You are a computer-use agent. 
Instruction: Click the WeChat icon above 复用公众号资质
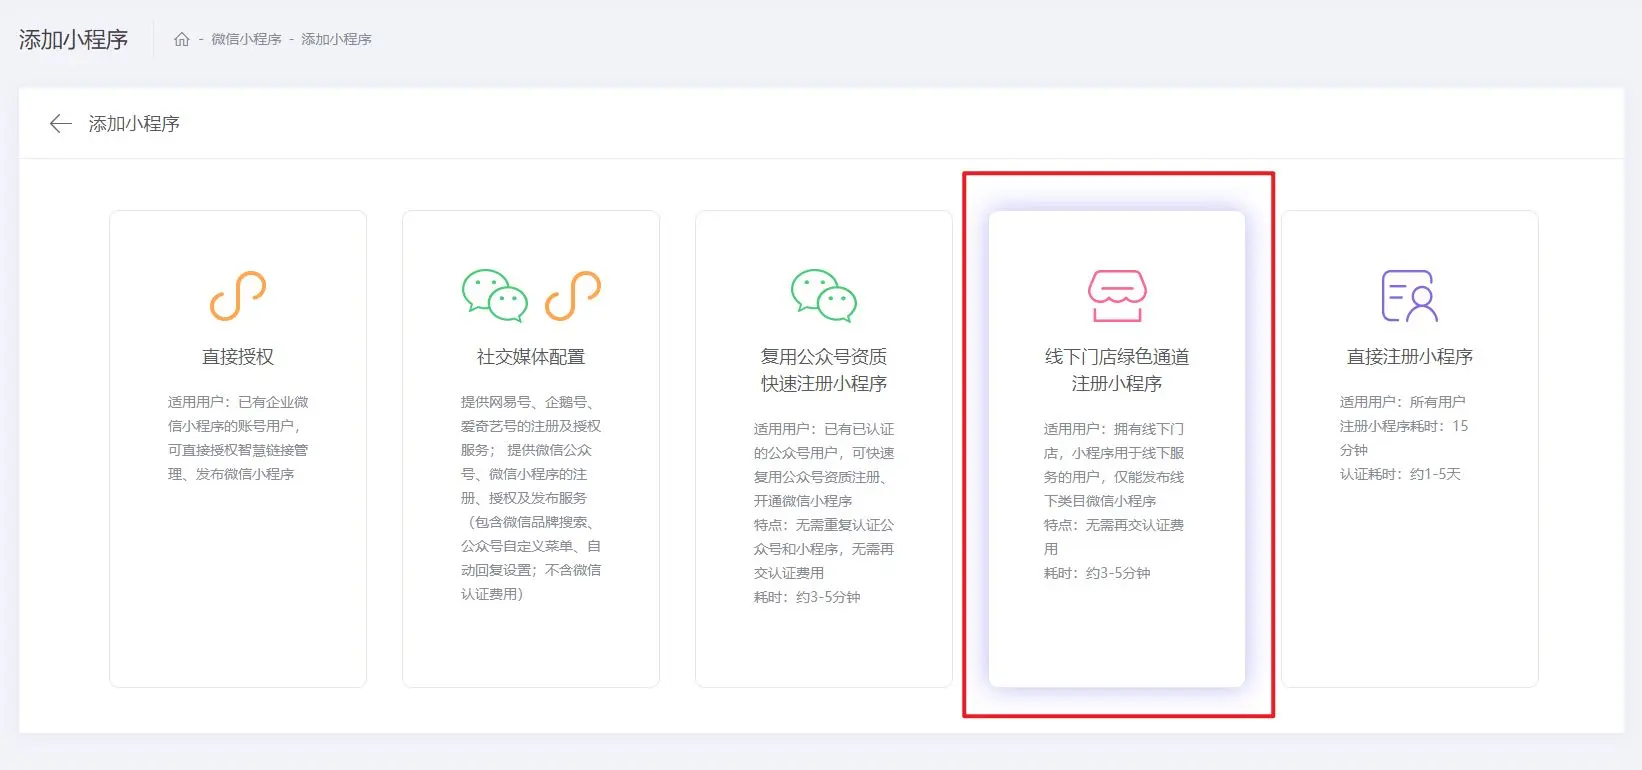pos(823,296)
